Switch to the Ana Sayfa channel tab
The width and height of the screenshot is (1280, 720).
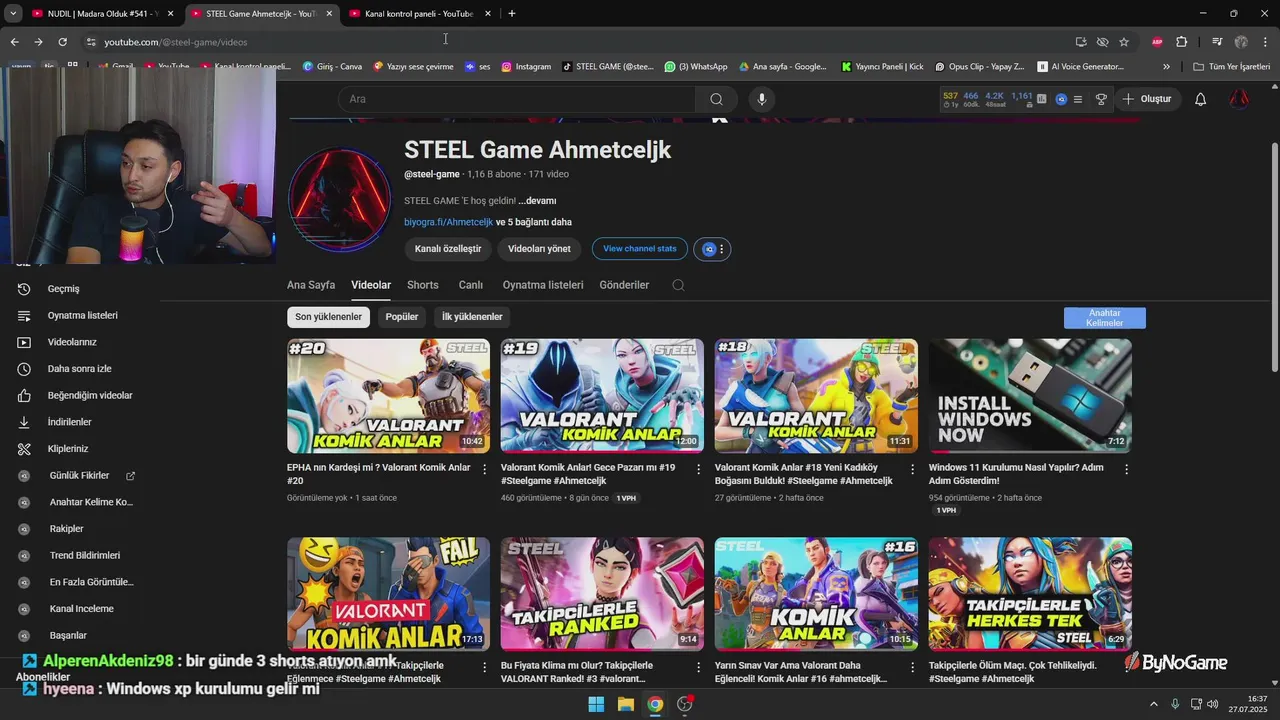click(311, 285)
